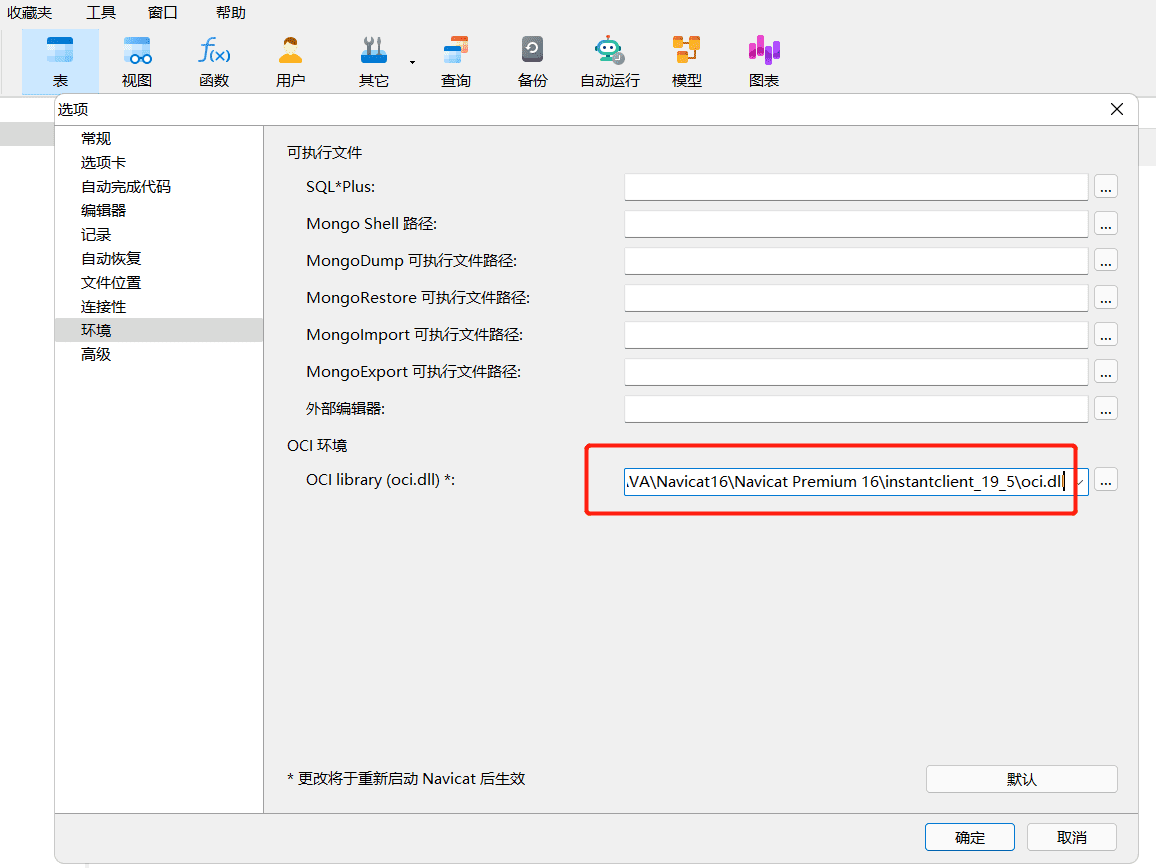Viewport: 1156px width, 868px height.
Task: Click the 外部编辑器 path input field
Action: pyautogui.click(x=855, y=409)
